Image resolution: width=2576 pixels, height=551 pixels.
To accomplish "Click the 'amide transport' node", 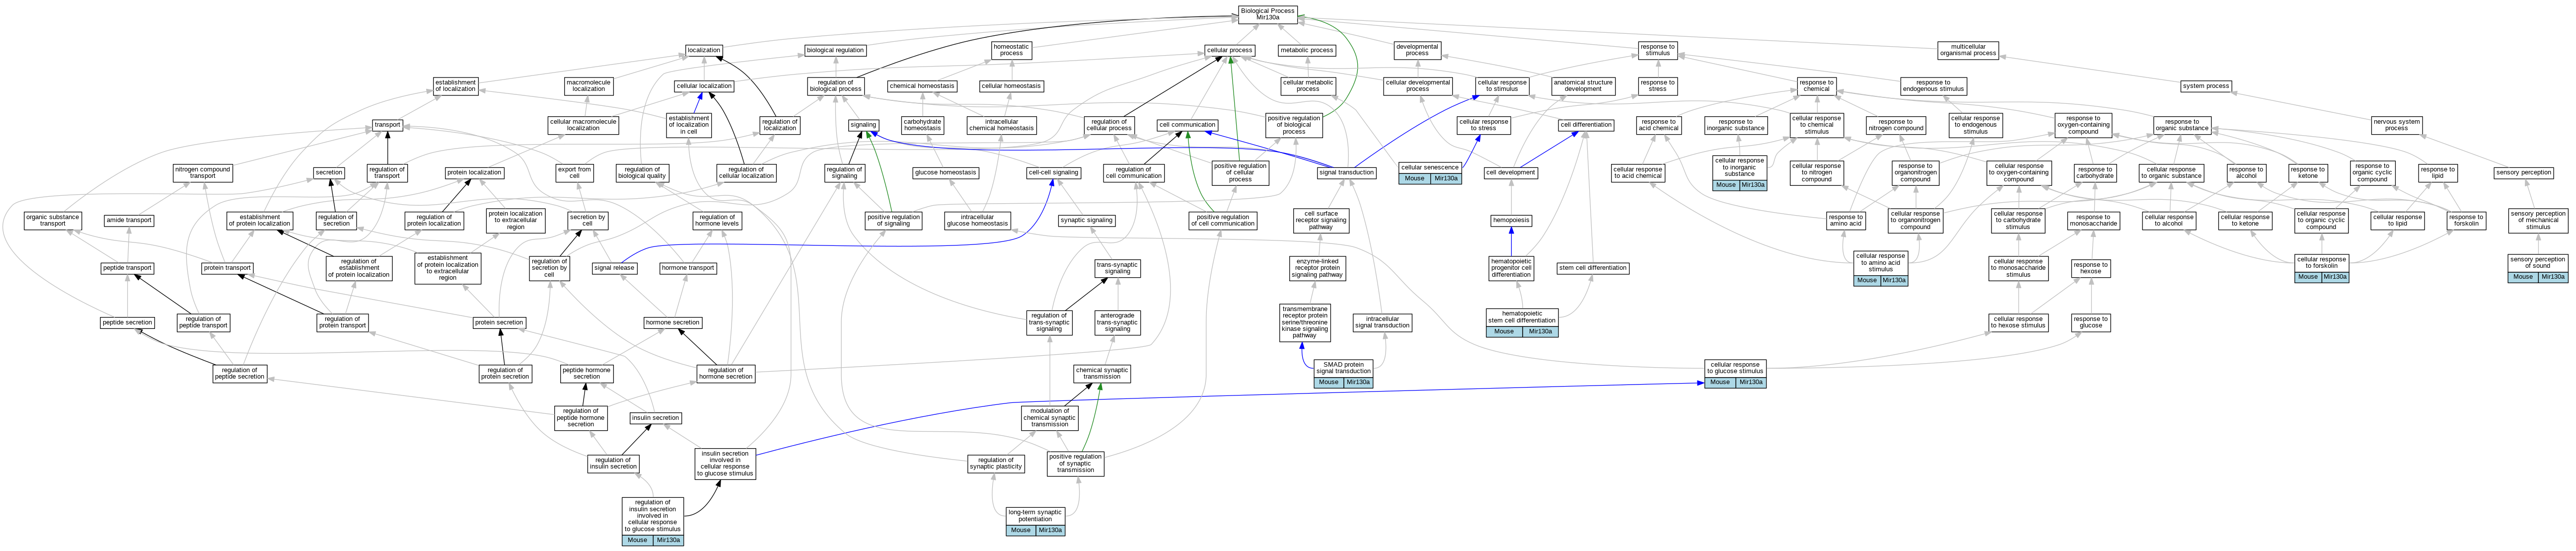I will point(129,220).
